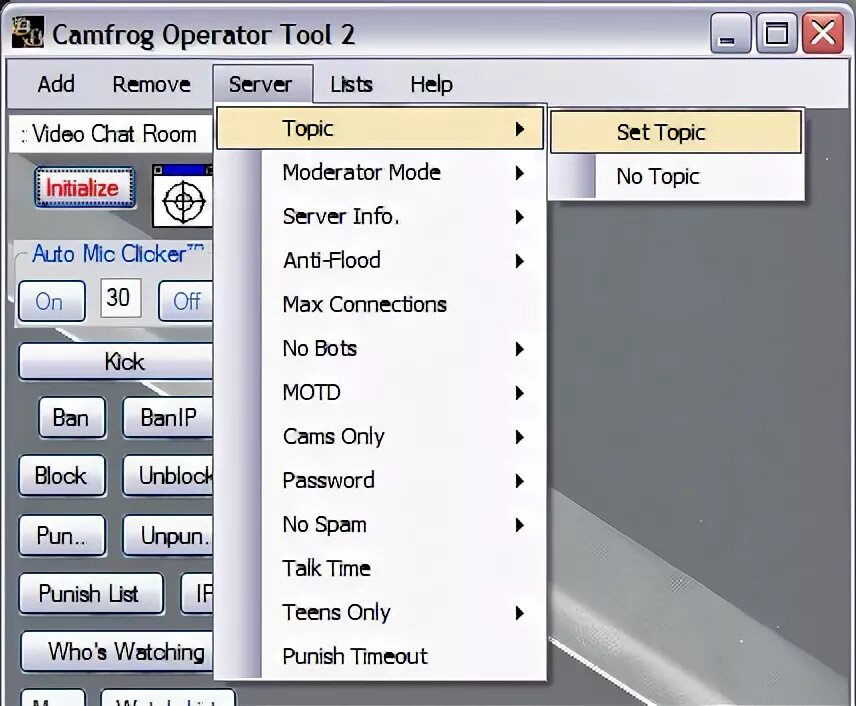Click the Video Chat Room name field
Image resolution: width=856 pixels, height=706 pixels.
pos(111,134)
